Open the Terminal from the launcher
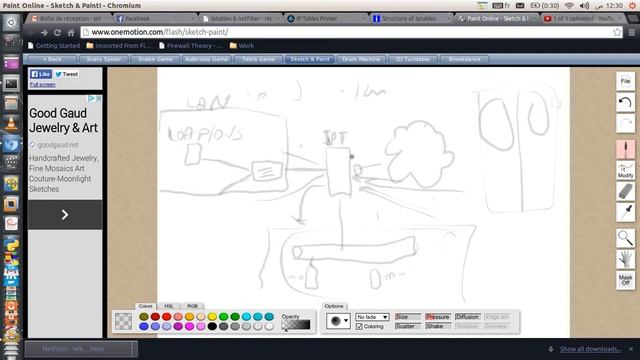Image resolution: width=640 pixels, height=360 pixels. (11, 84)
